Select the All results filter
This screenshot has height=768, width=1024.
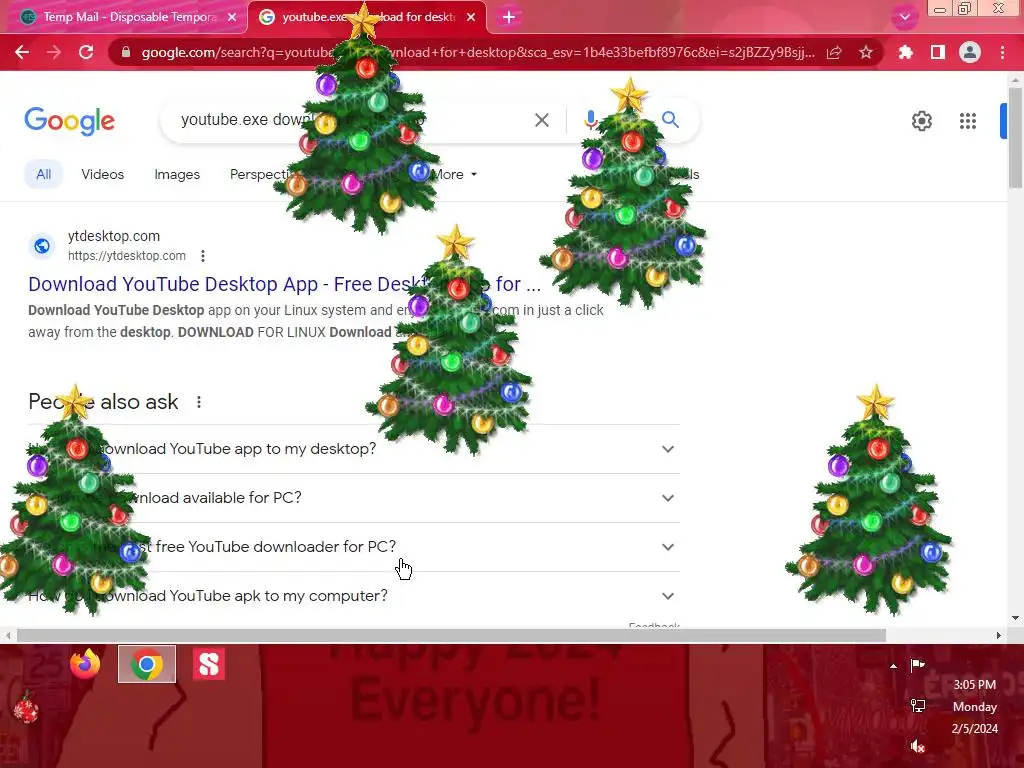point(43,174)
